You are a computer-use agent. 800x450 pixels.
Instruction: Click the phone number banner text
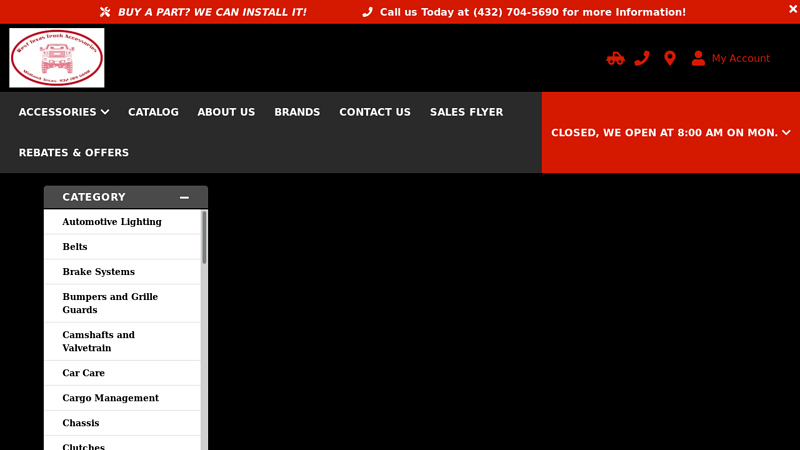533,12
